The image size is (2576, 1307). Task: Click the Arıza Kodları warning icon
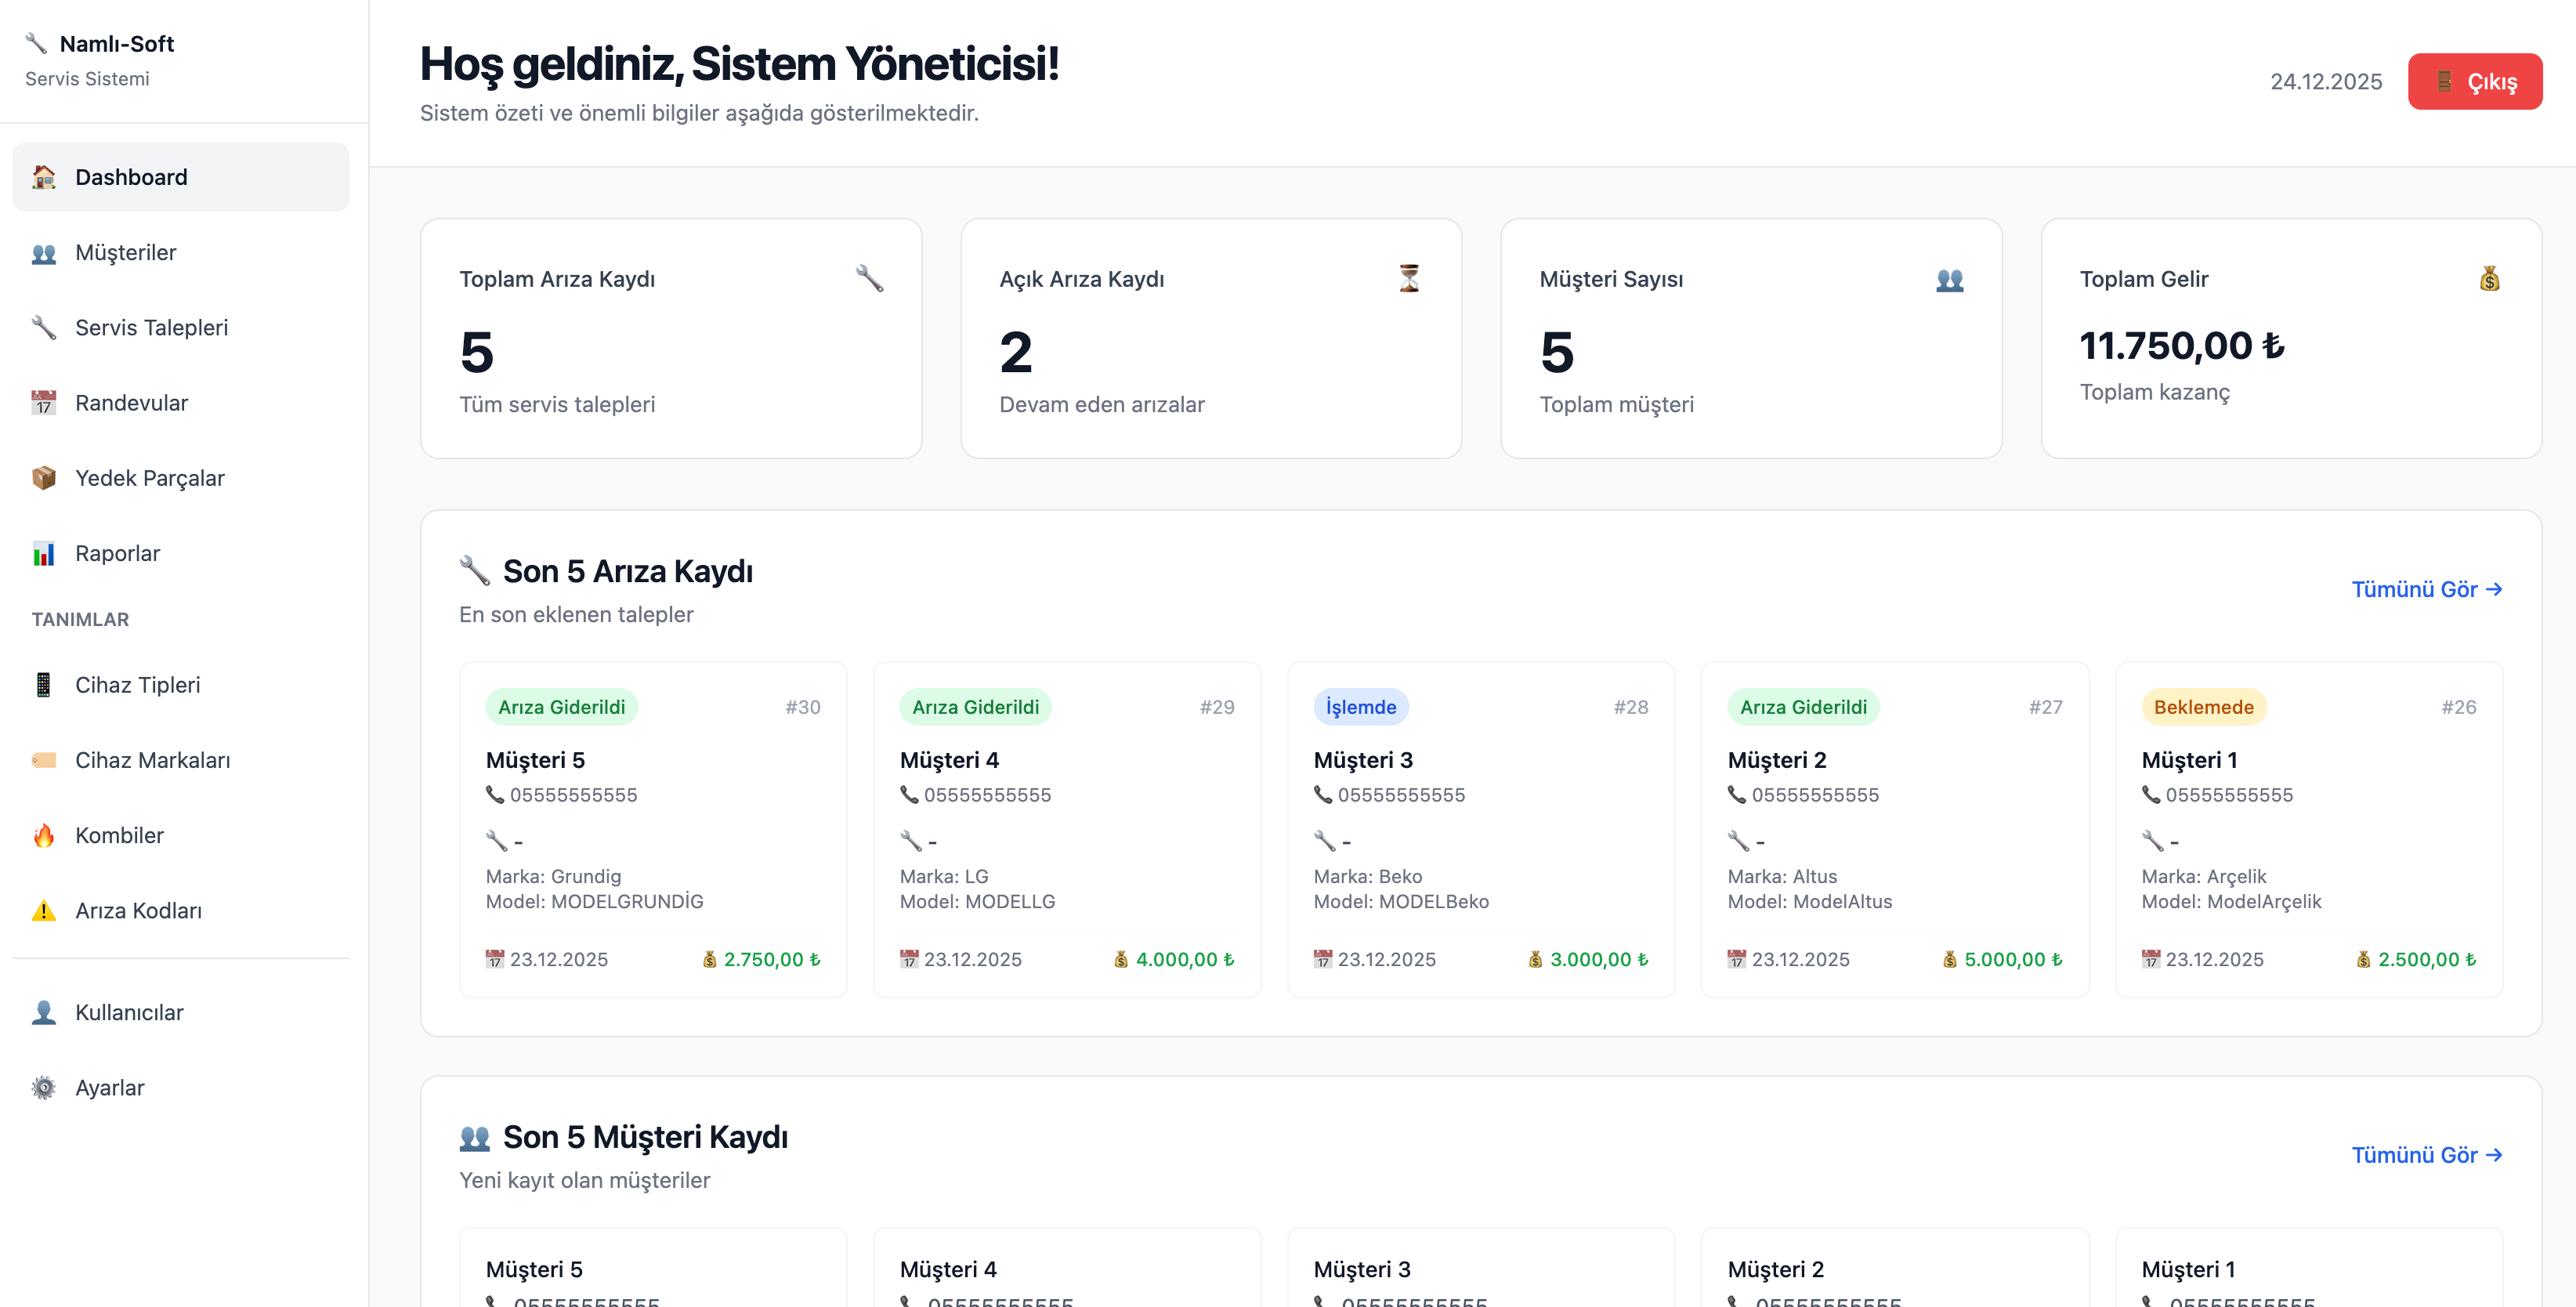tap(44, 911)
